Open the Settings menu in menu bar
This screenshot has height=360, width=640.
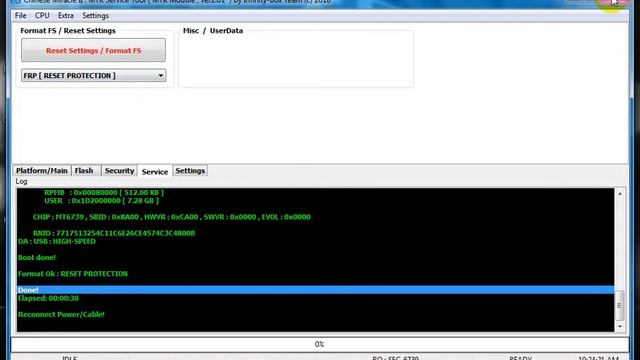96,16
